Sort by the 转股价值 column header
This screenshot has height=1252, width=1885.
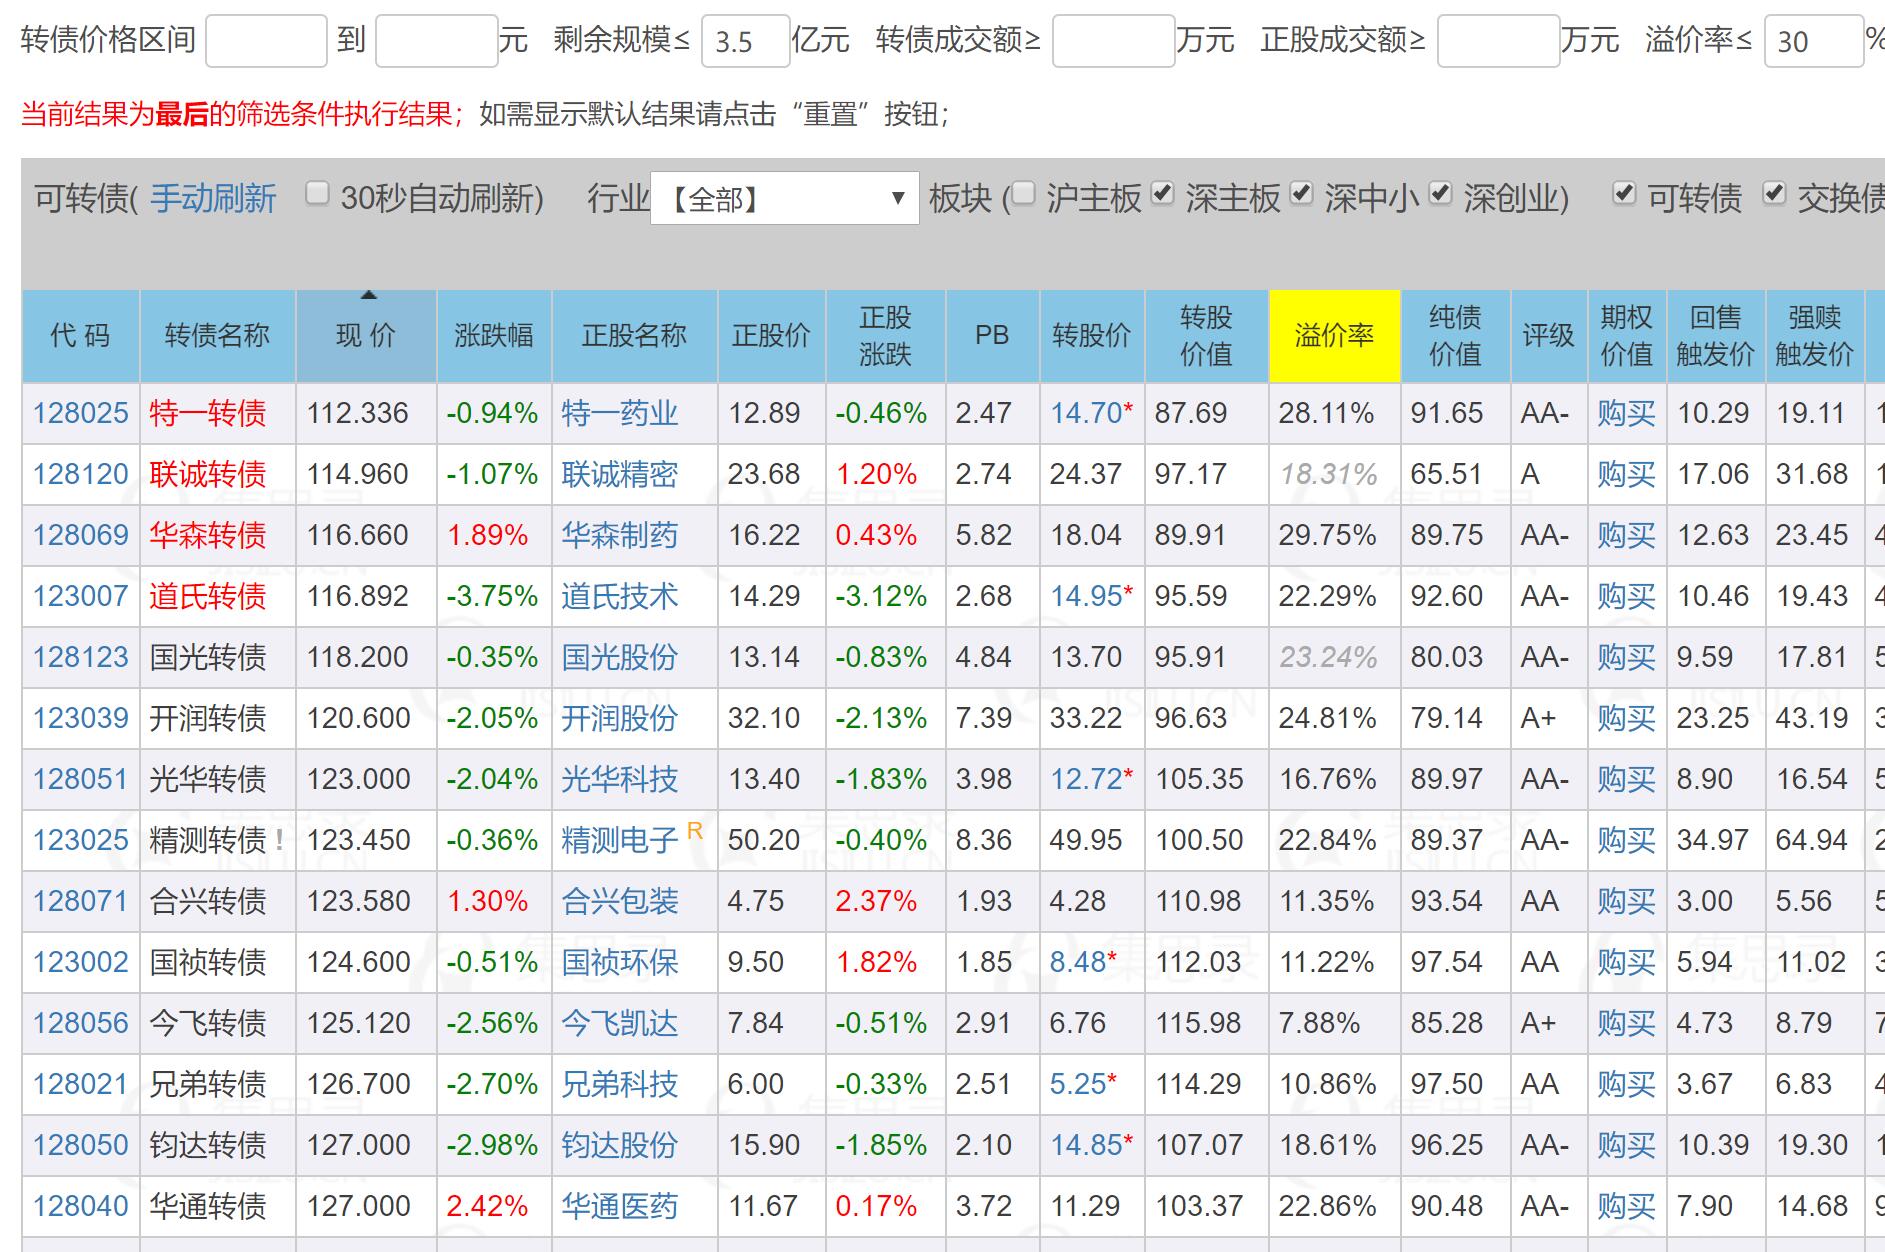(x=1206, y=336)
